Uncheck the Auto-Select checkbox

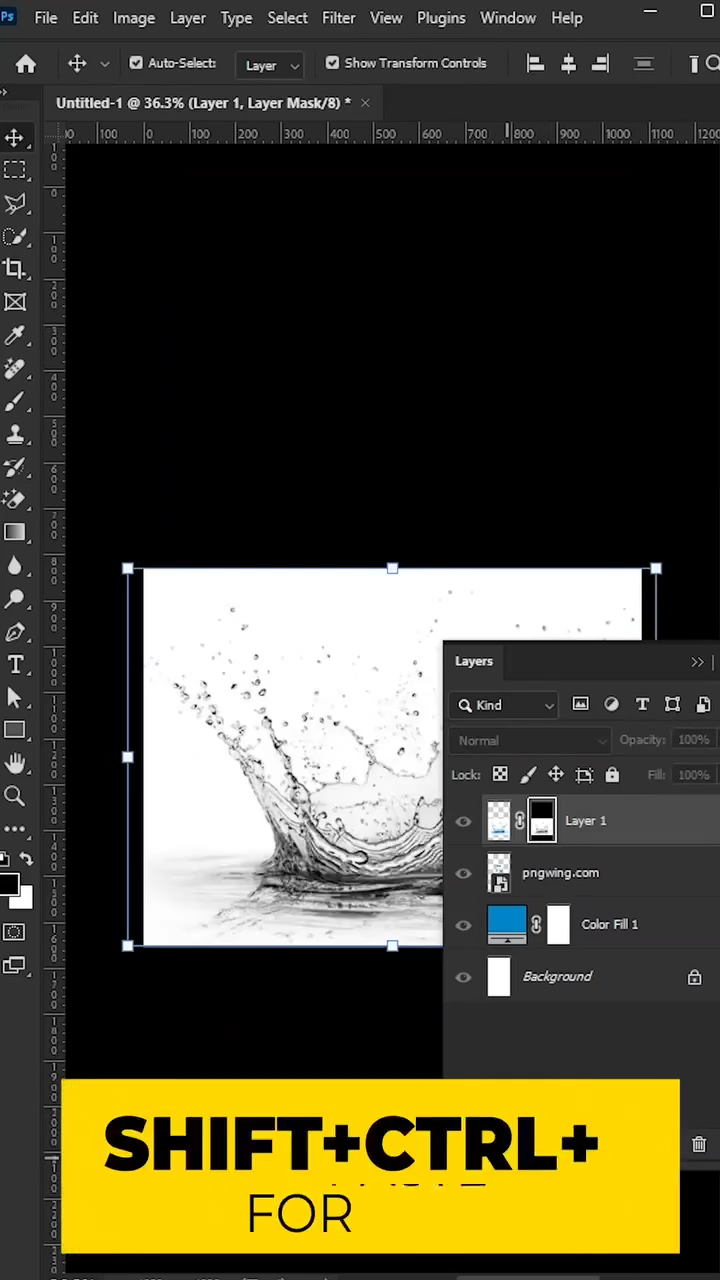tap(136, 63)
